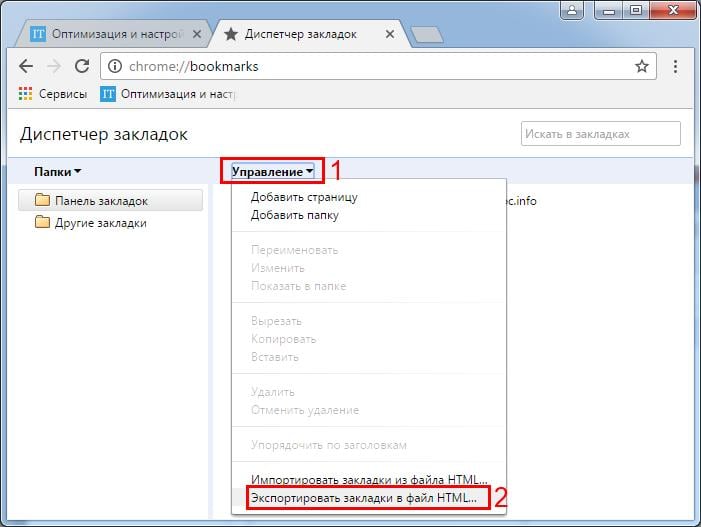This screenshot has height=527, width=701.
Task: Click the Панель закладок folder icon
Action: [42, 200]
